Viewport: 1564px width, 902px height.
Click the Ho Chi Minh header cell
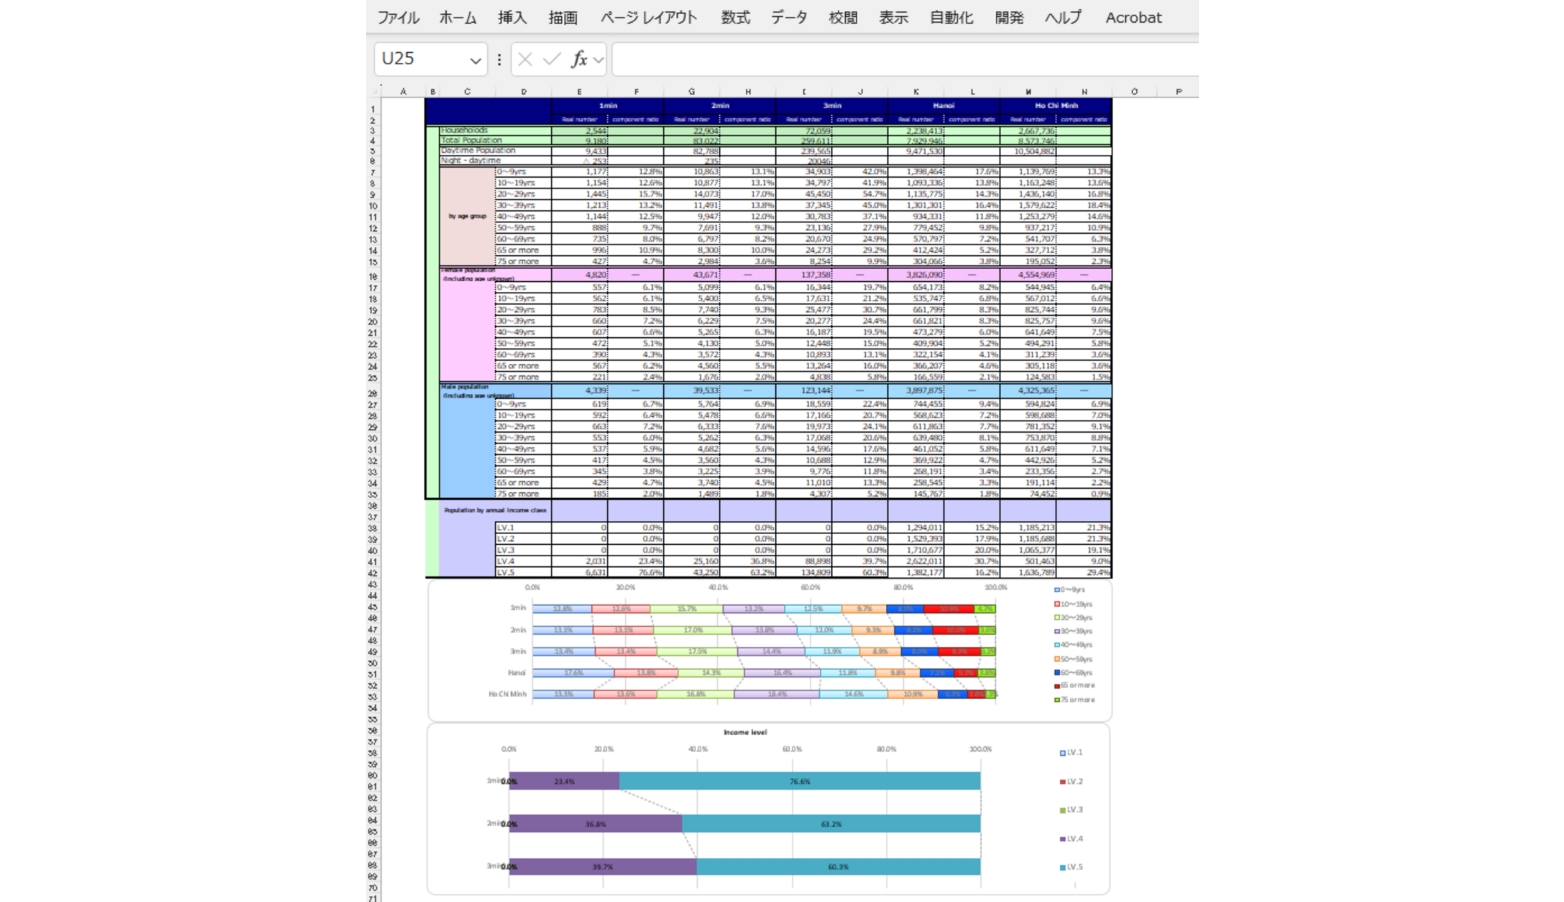1056,105
